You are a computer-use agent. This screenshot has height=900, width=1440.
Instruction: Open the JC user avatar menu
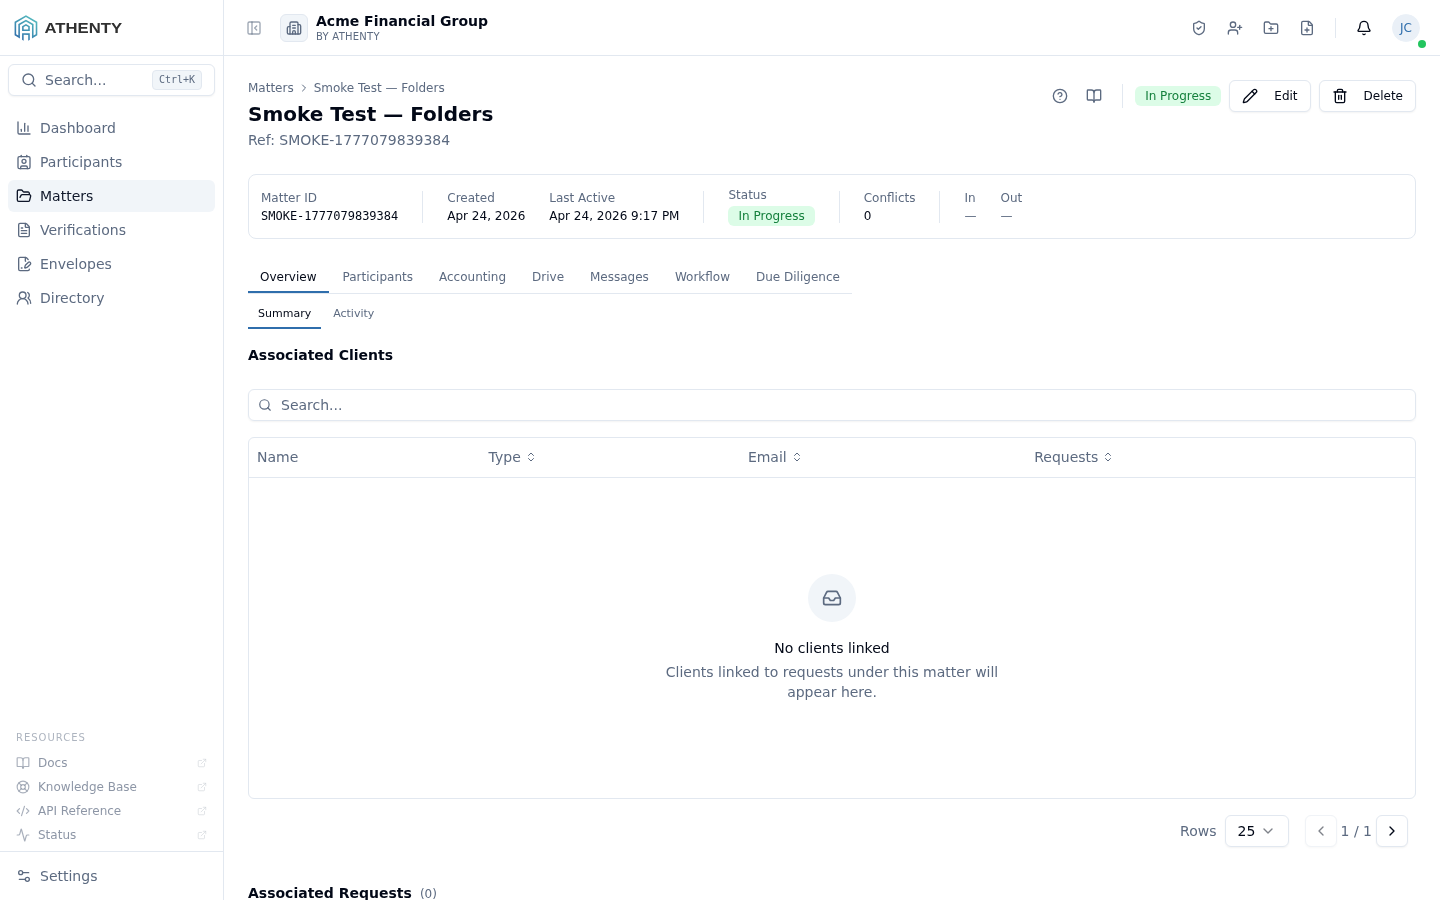pyautogui.click(x=1406, y=28)
